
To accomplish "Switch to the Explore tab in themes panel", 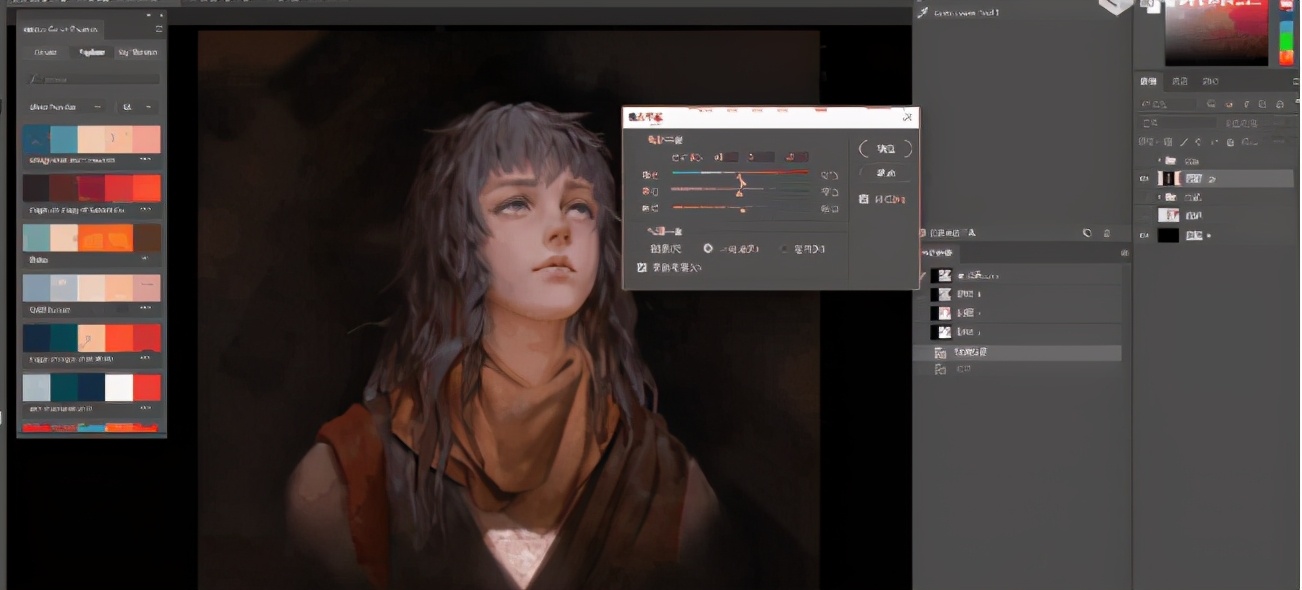I will tap(92, 52).
